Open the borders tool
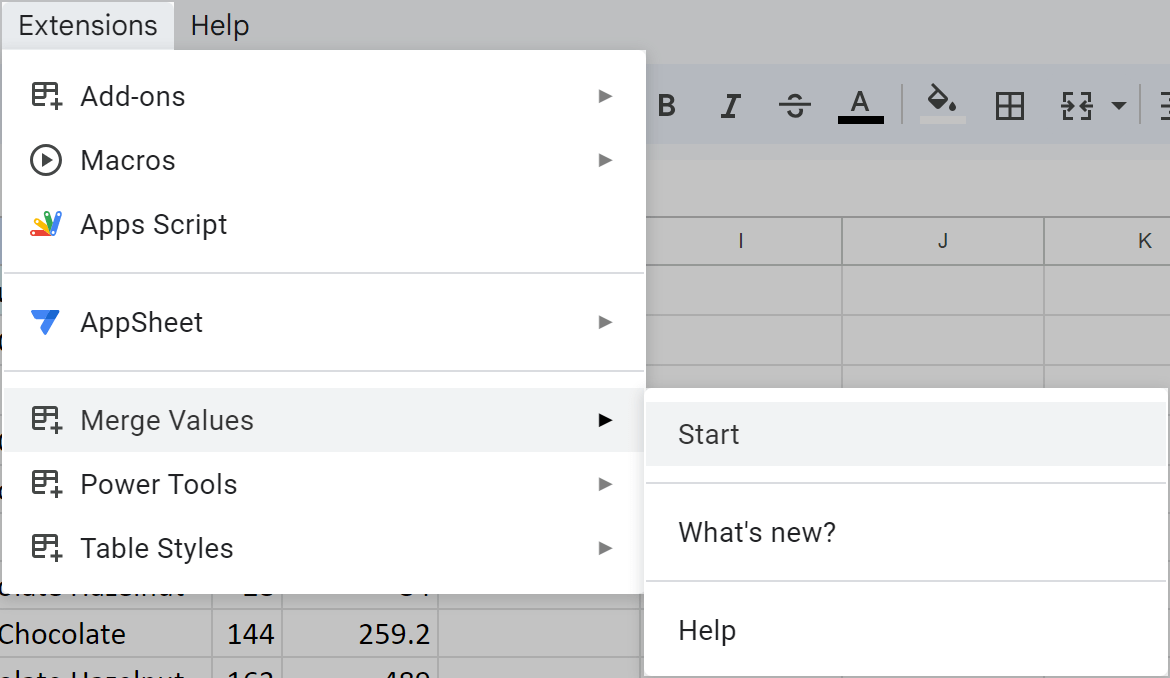Screen dimensions: 1170x678 point(1009,104)
